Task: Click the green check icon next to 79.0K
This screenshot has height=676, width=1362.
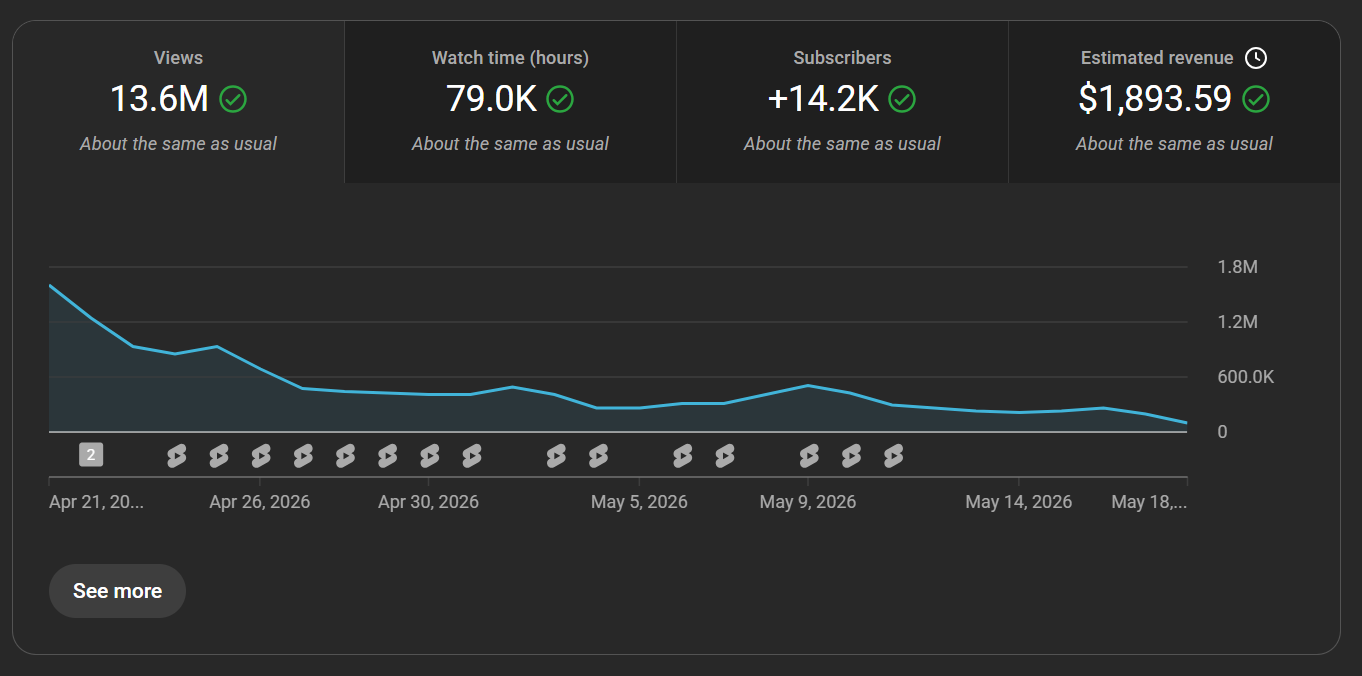Action: [560, 99]
